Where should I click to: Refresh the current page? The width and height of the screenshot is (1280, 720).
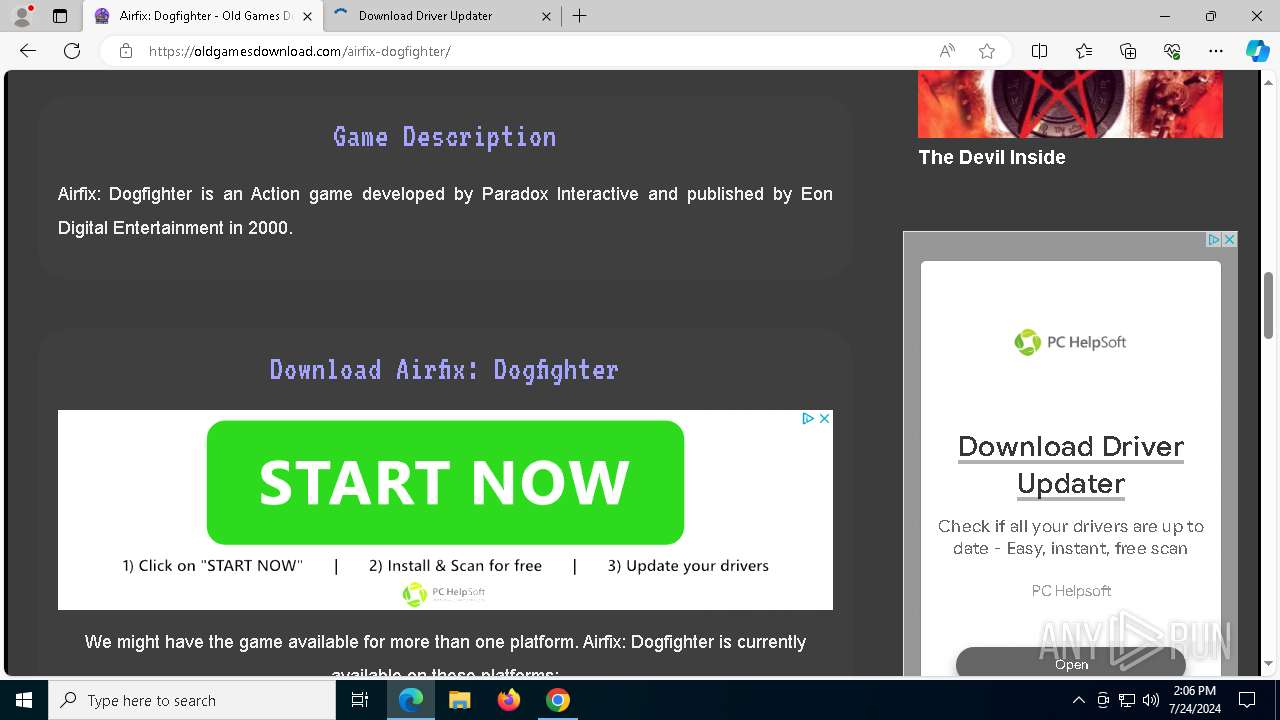click(x=72, y=51)
